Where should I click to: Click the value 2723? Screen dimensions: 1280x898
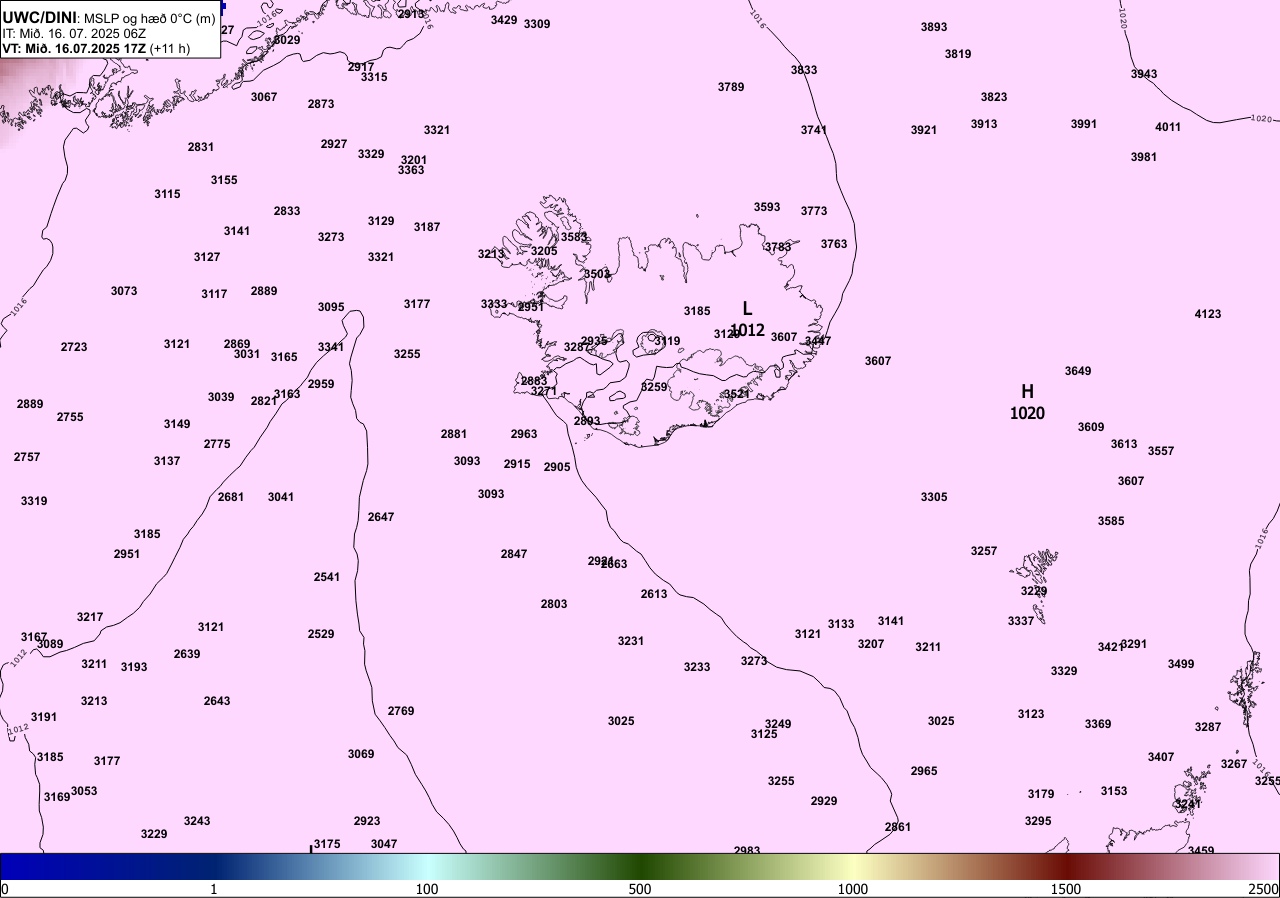[x=74, y=347]
